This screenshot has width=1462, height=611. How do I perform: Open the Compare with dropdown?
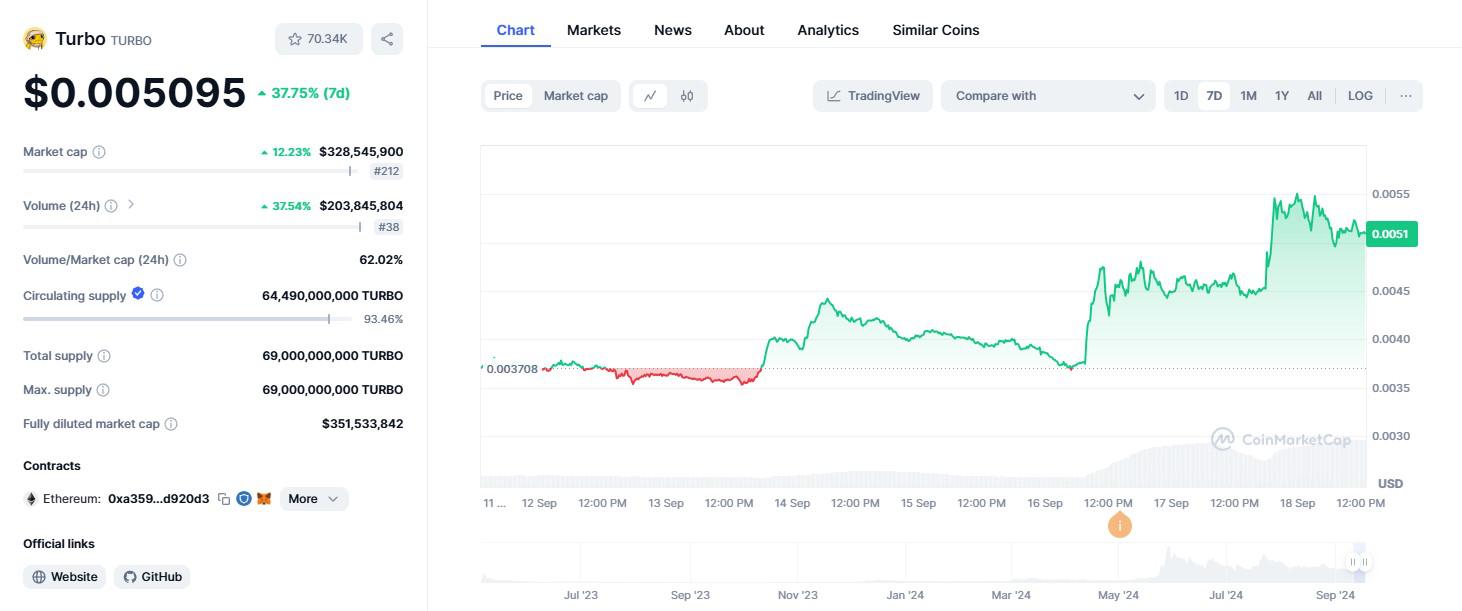pyautogui.click(x=1049, y=96)
